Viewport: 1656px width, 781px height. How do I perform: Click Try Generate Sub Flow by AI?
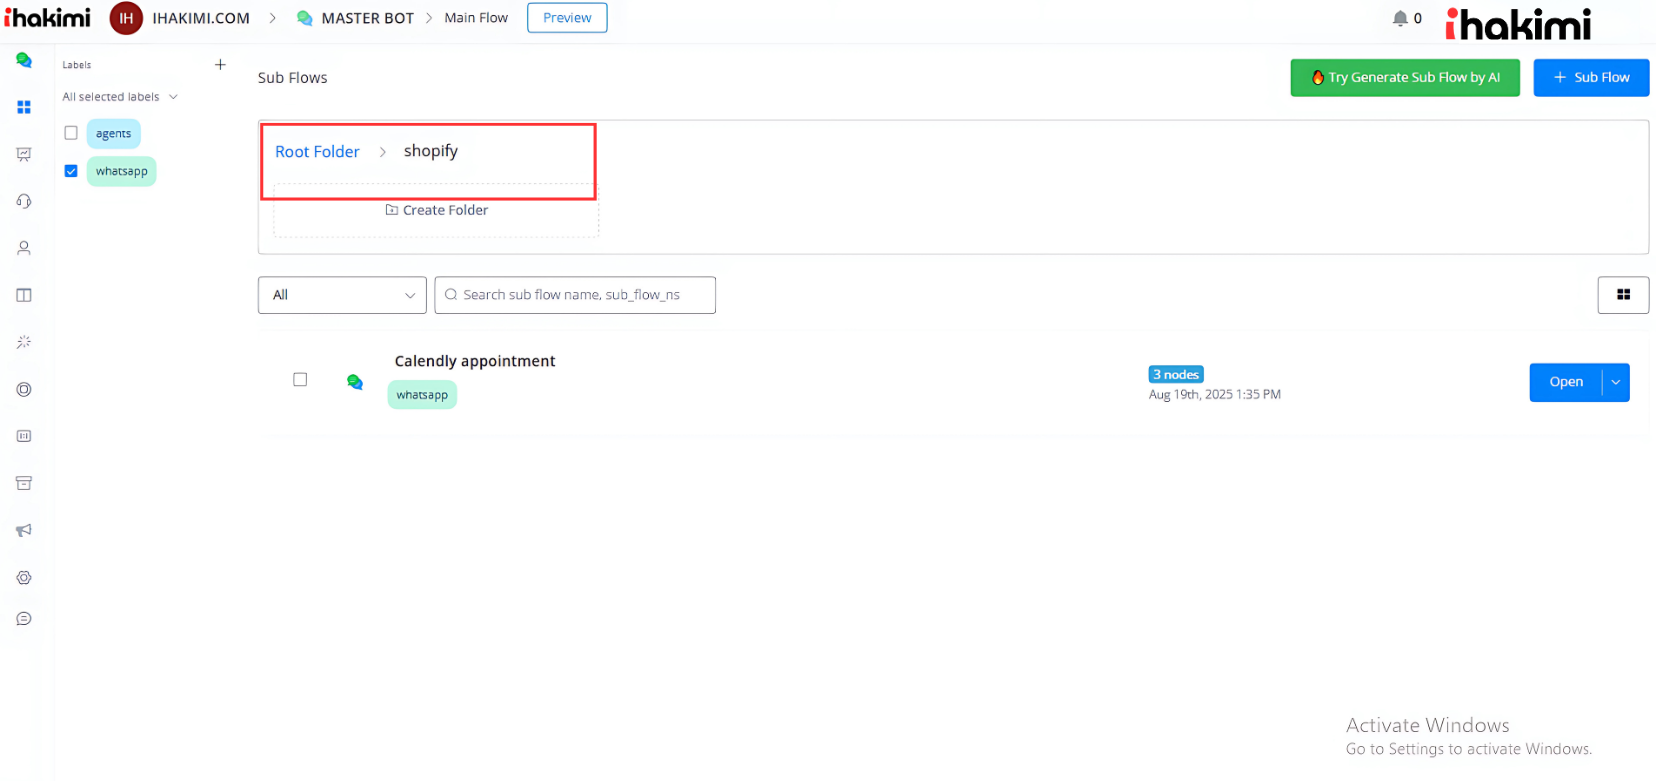pos(1404,78)
